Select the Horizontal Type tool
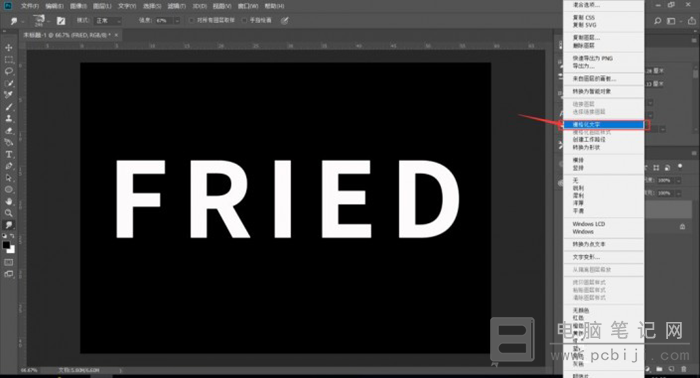The image size is (700, 378). (8, 154)
